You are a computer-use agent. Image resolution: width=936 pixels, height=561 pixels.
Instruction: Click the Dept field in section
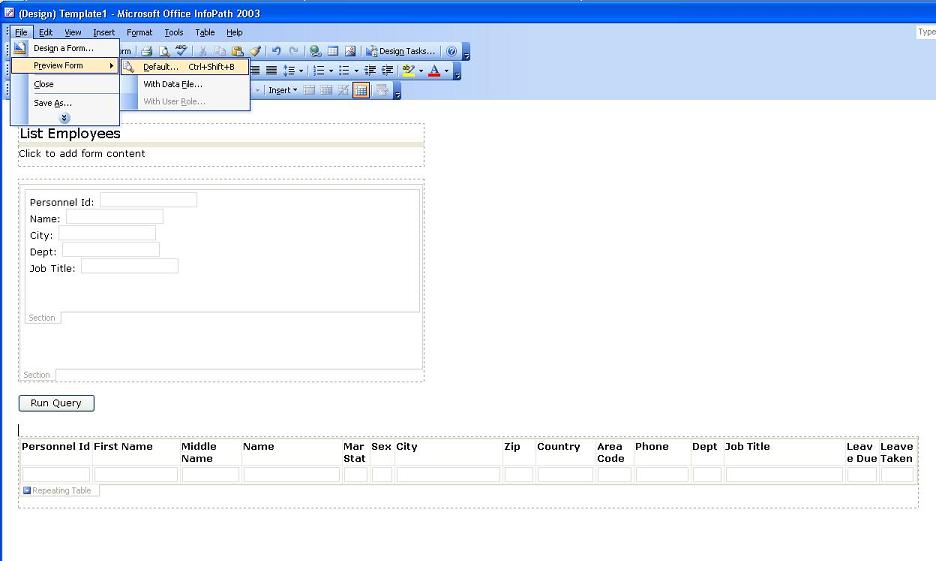pyautogui.click(x=111, y=249)
